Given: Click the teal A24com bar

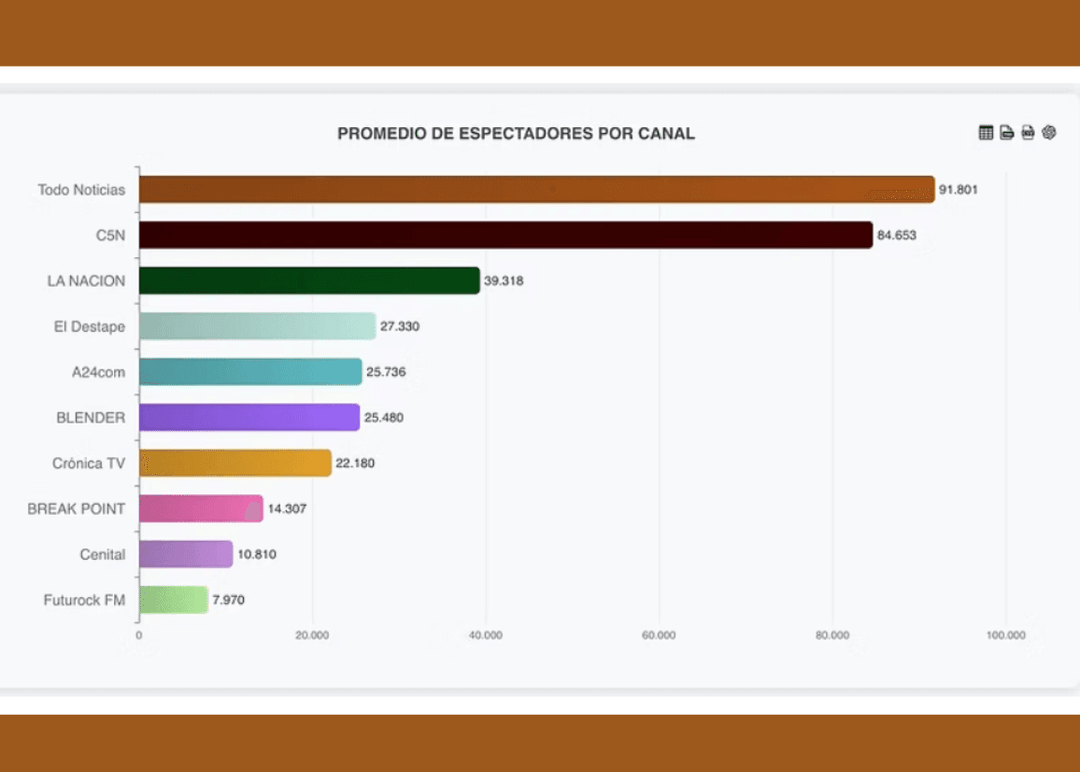Looking at the screenshot, I should (x=250, y=372).
